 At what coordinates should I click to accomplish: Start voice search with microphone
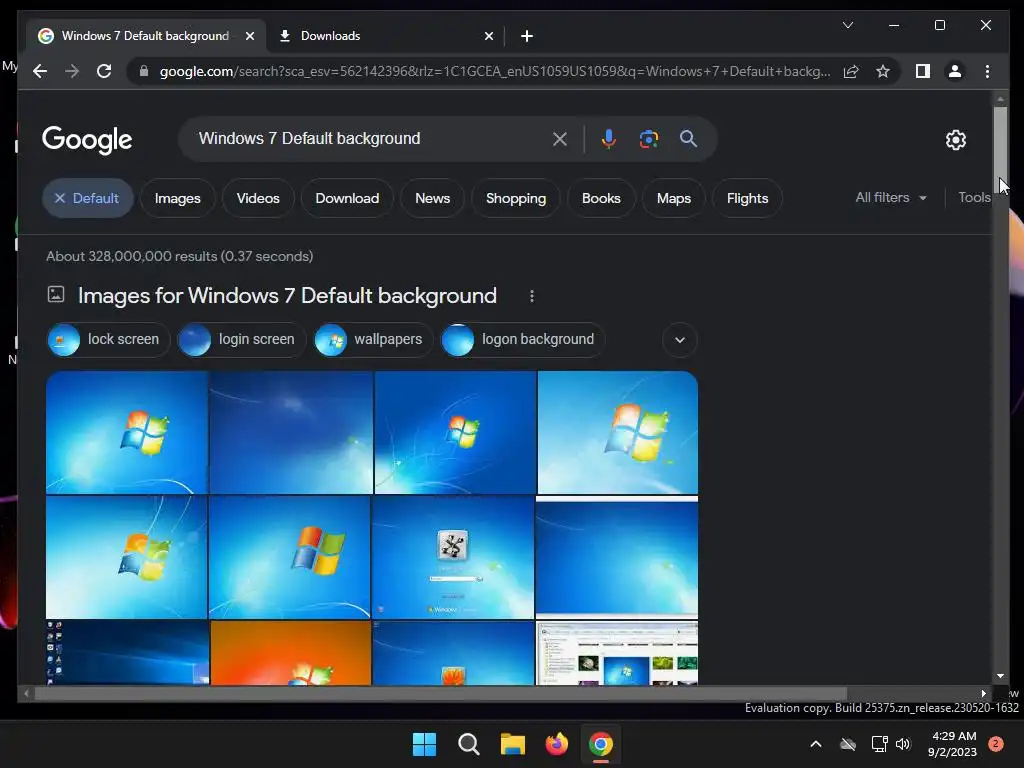pyautogui.click(x=609, y=138)
